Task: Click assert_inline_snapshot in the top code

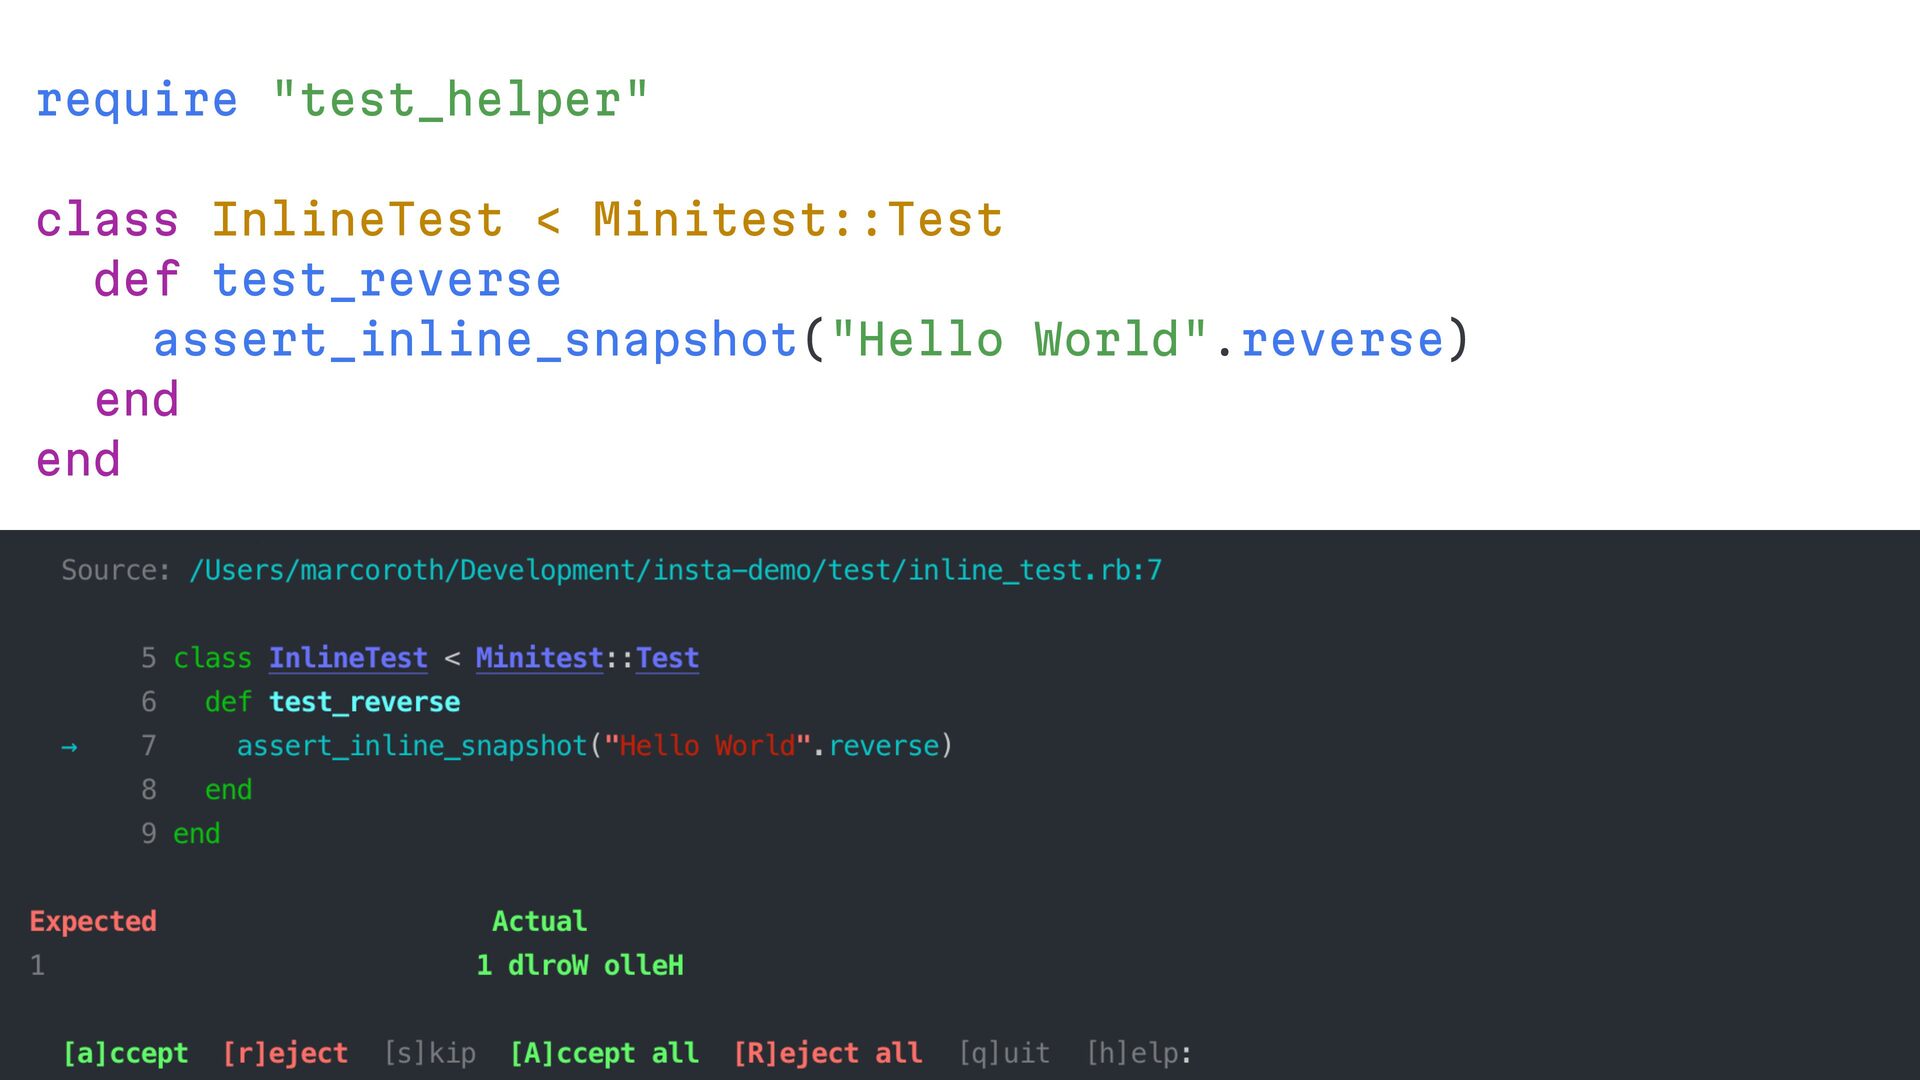Action: pos(475,340)
